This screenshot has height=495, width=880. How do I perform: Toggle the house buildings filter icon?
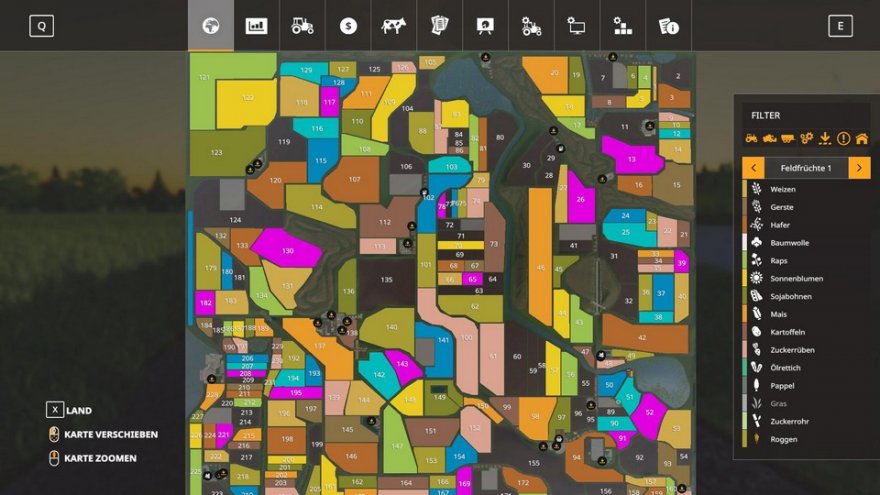(861, 138)
